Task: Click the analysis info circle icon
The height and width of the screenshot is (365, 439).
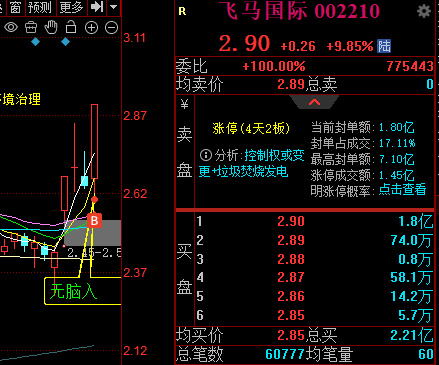Action: point(206,155)
